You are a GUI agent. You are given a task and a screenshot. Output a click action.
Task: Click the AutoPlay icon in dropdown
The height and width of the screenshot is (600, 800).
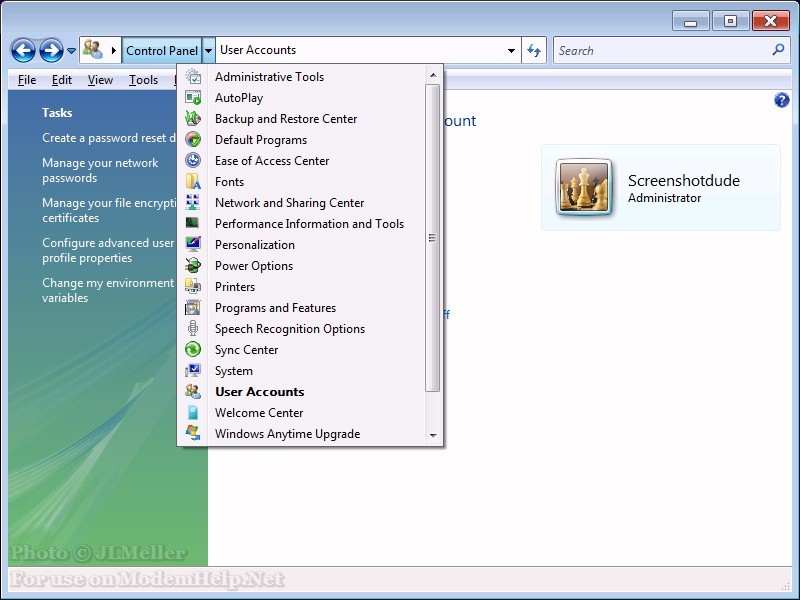193,97
